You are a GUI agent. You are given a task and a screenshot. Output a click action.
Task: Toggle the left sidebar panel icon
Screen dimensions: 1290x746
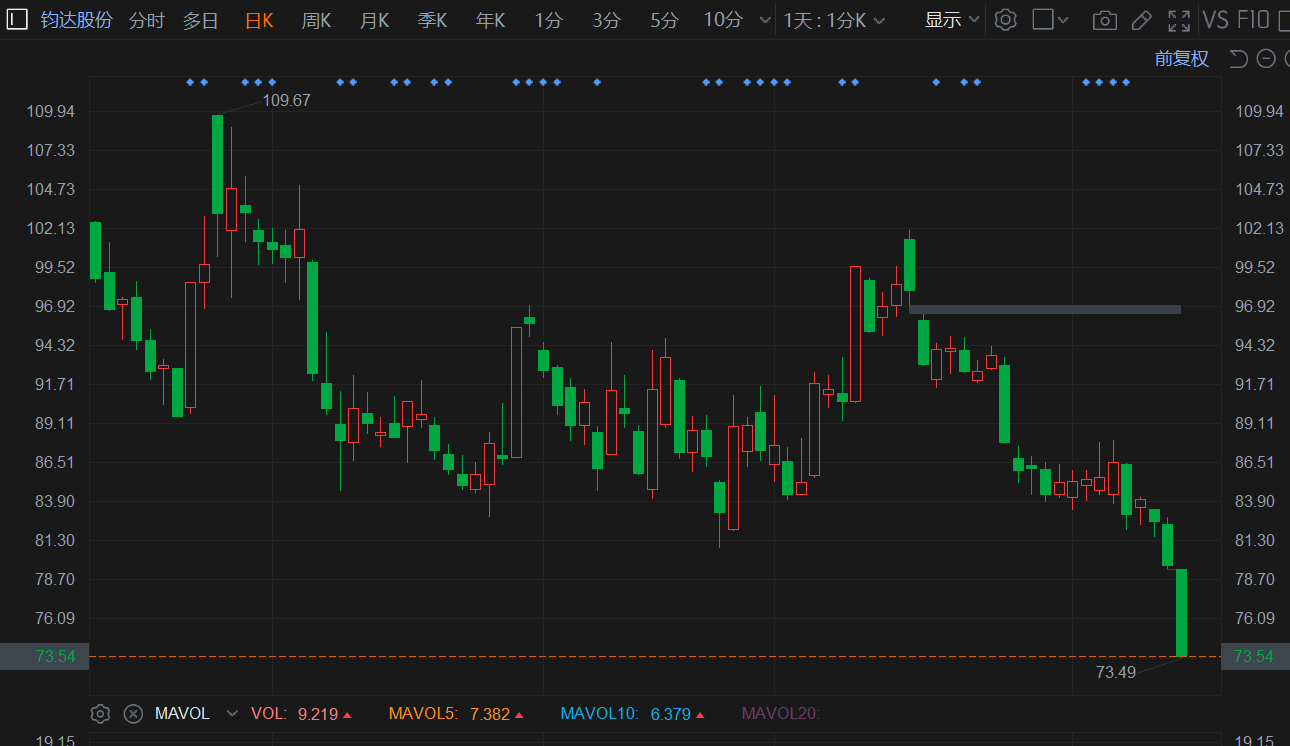click(x=17, y=20)
